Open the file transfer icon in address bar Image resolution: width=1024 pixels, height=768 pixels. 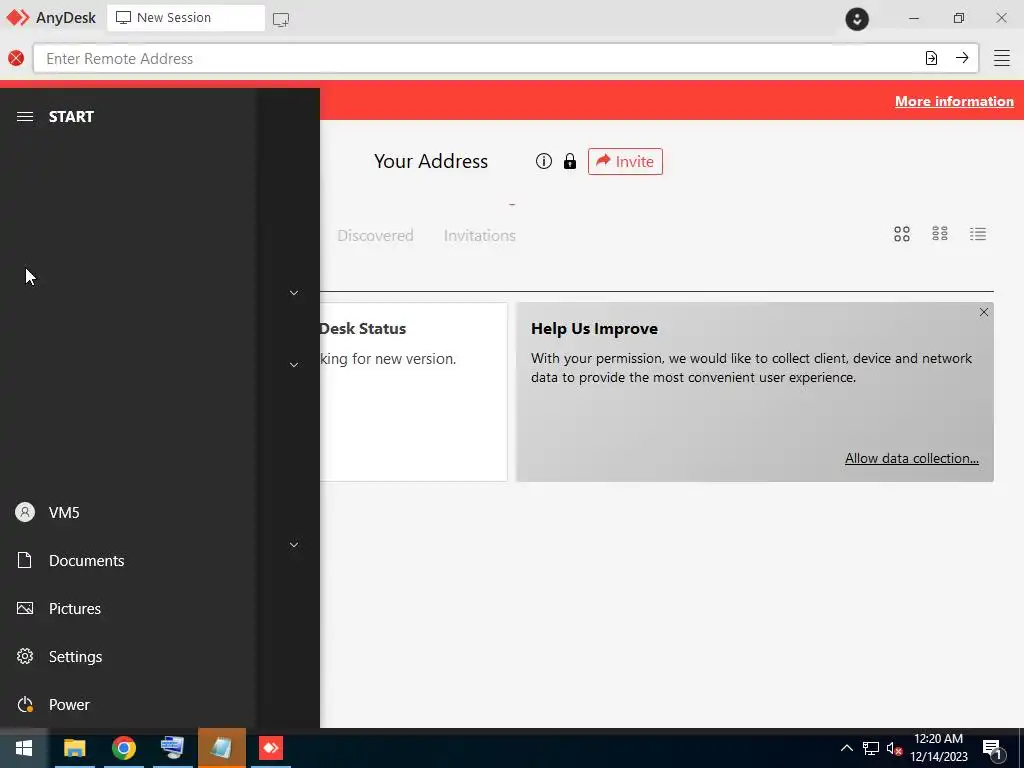tap(931, 58)
